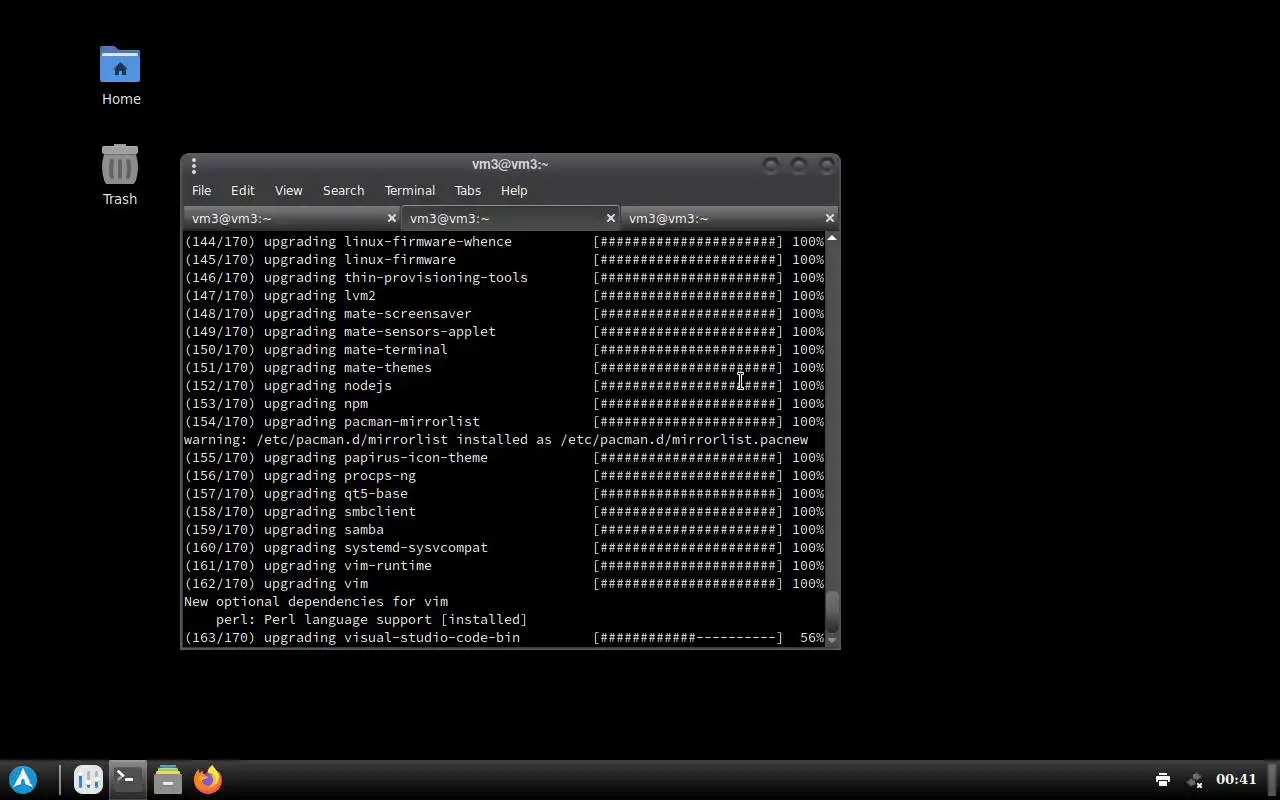Screen dimensions: 1280x800
Task: Click the 'upgrading visual-studio-code-bin' line
Action: coord(504,638)
